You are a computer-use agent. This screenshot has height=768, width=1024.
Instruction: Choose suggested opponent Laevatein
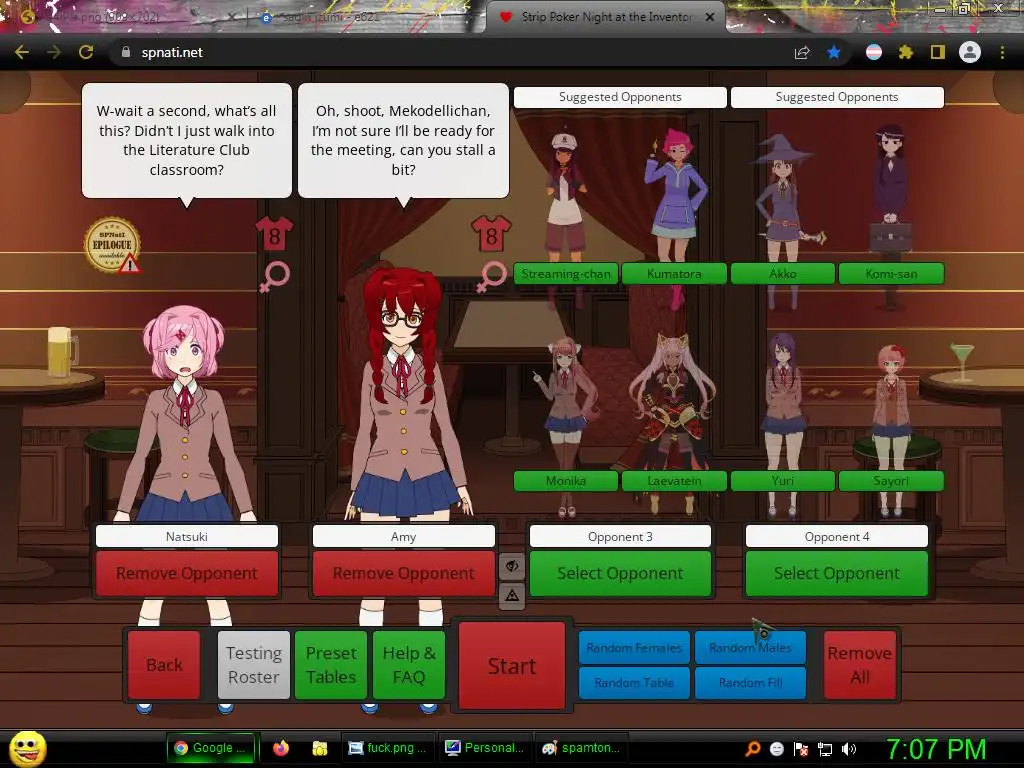(x=674, y=481)
